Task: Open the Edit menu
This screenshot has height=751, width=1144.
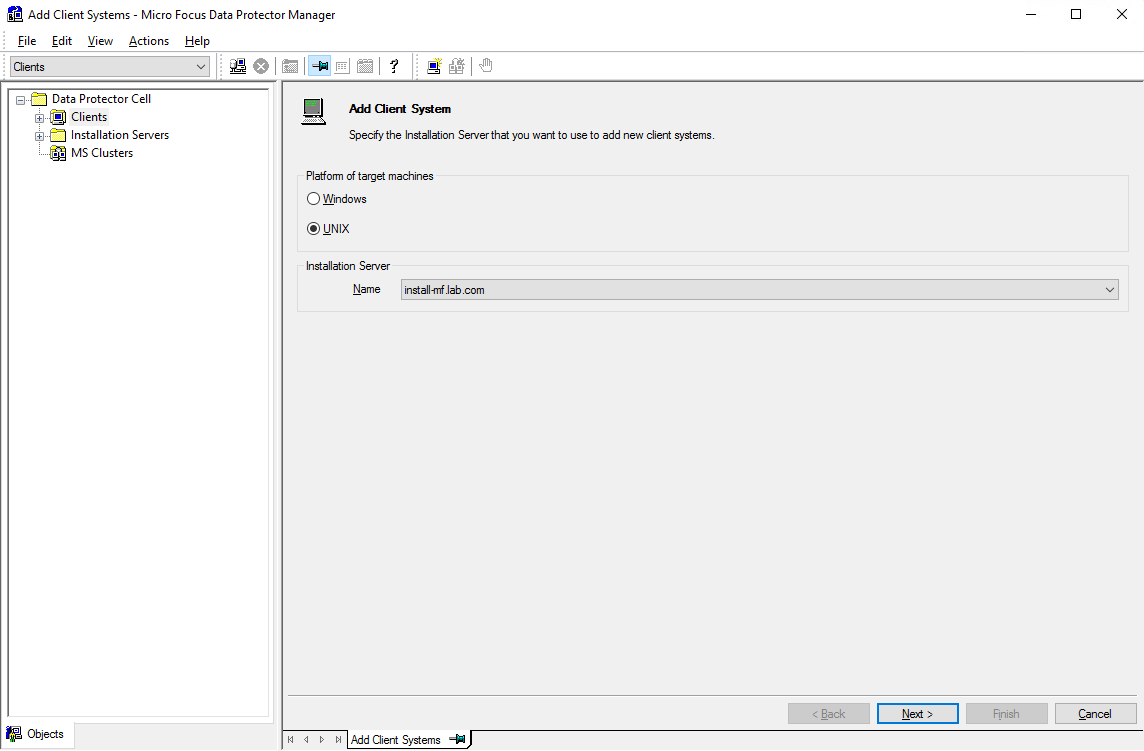Action: coord(62,41)
